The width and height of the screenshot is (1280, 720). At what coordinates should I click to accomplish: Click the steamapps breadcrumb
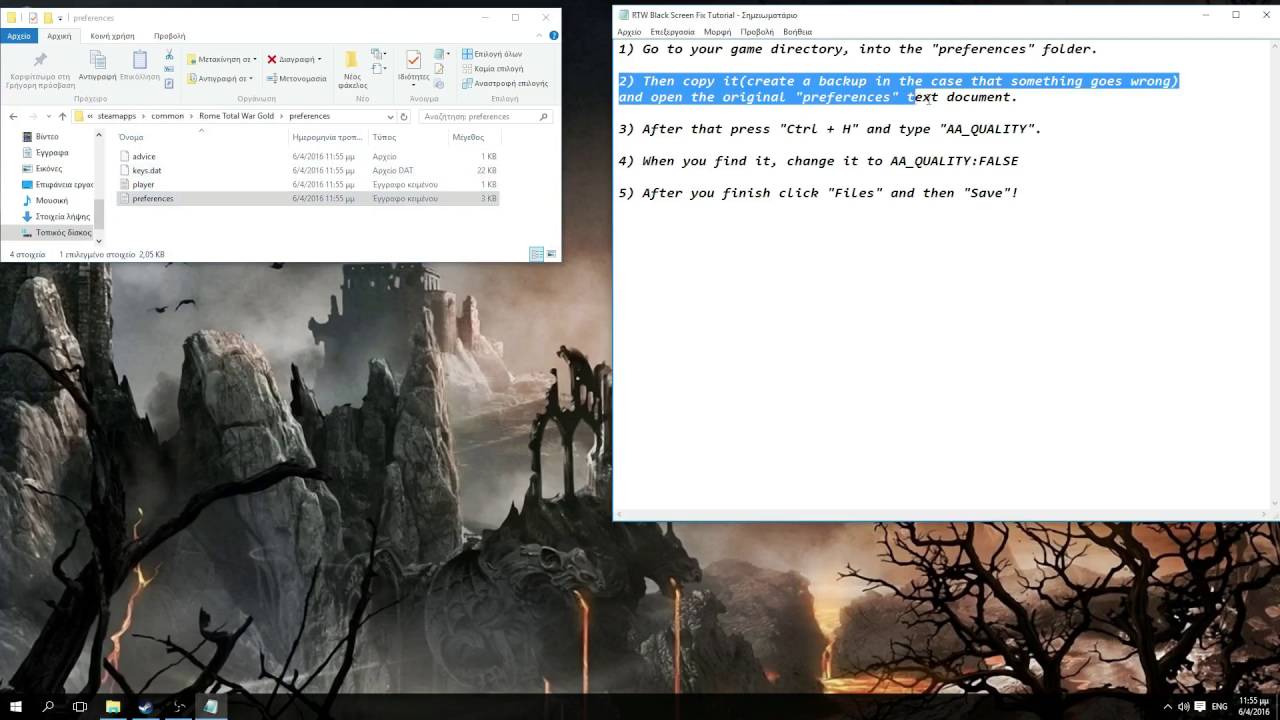point(117,116)
